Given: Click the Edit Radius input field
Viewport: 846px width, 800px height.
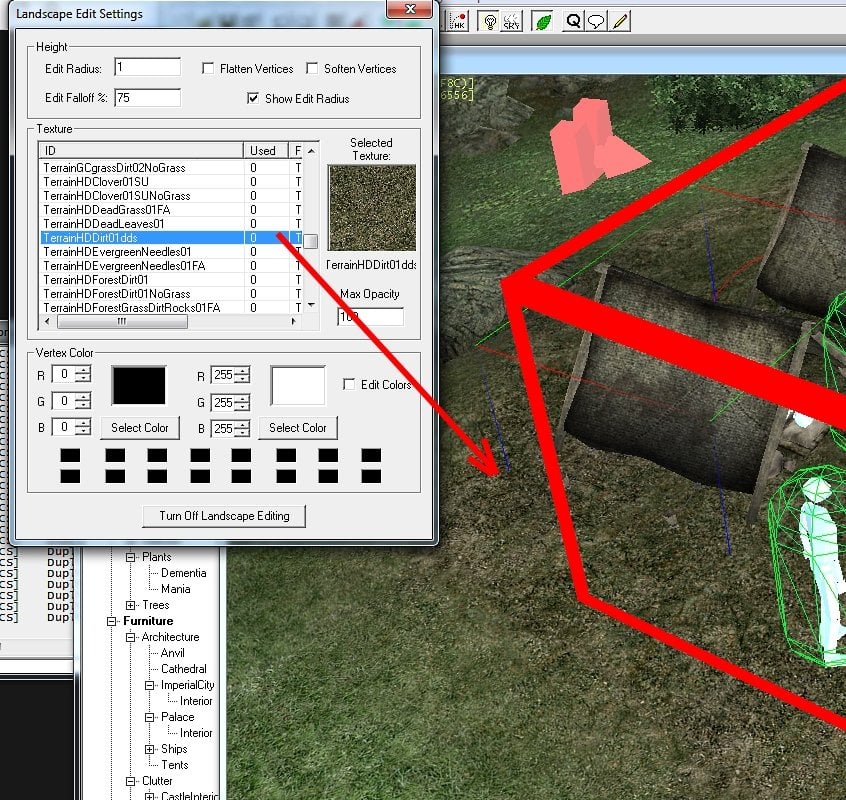Looking at the screenshot, I should [x=147, y=67].
